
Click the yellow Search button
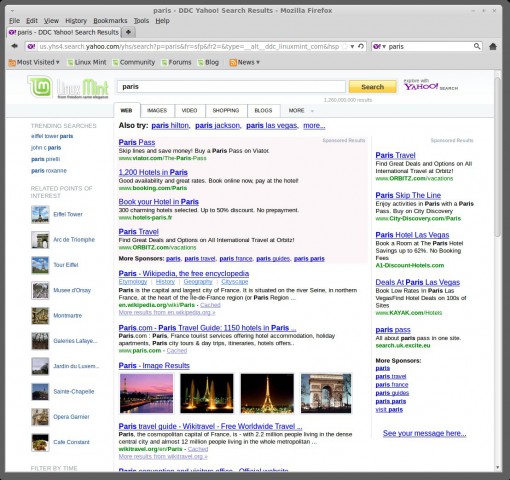tap(373, 87)
